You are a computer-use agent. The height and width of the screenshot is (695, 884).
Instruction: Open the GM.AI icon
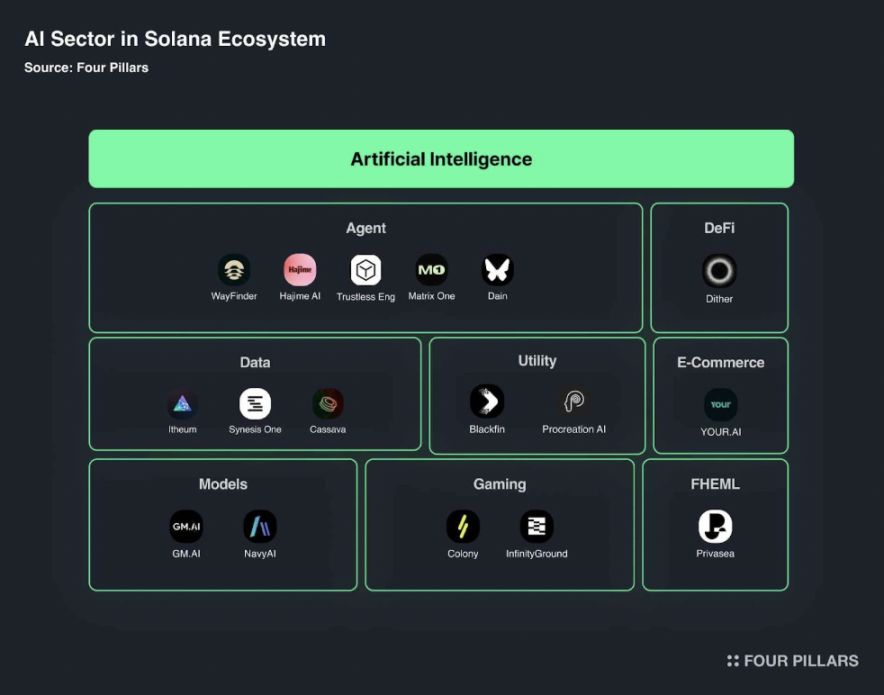[186, 526]
